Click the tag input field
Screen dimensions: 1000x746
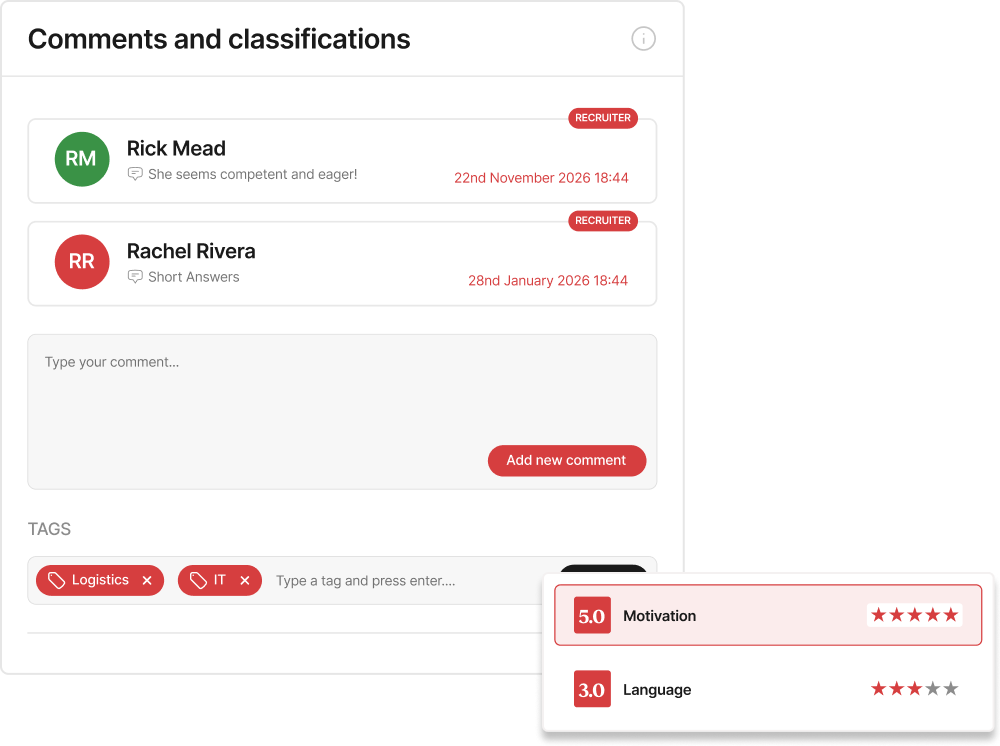point(408,581)
